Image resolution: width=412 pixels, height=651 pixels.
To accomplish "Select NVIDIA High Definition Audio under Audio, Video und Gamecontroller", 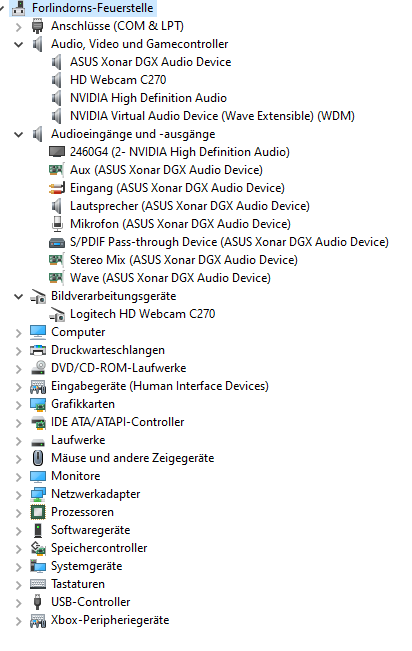I will point(148,98).
